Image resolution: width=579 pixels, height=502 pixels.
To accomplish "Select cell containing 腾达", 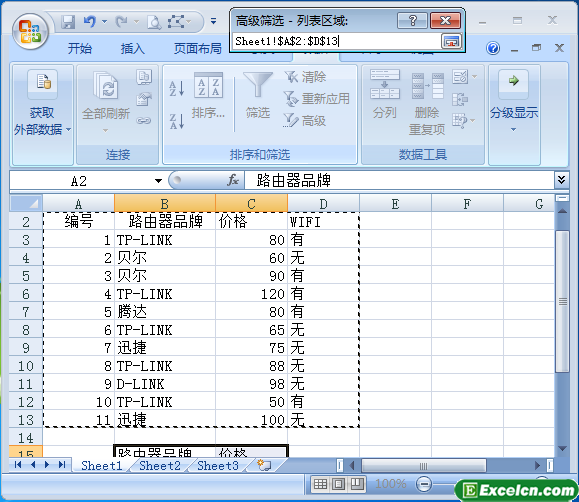I will [x=165, y=312].
